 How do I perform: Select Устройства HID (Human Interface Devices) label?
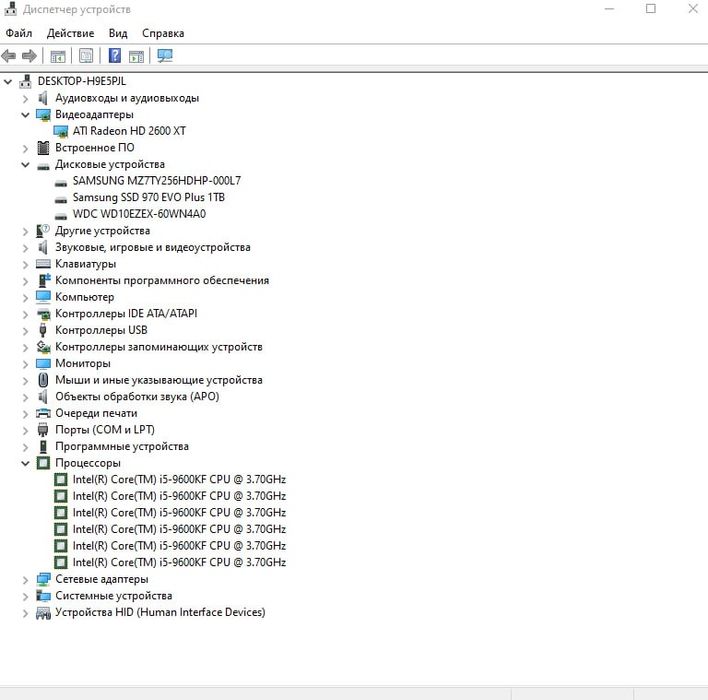[160, 612]
